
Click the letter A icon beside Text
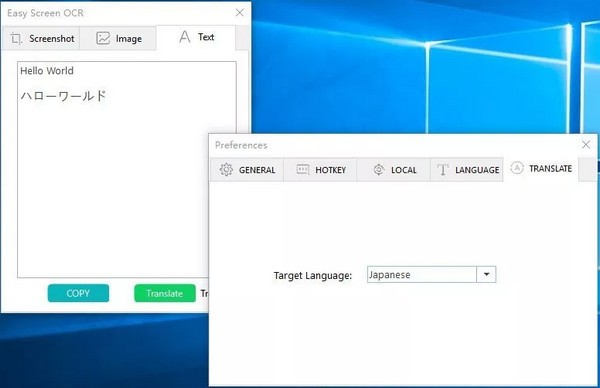point(185,37)
